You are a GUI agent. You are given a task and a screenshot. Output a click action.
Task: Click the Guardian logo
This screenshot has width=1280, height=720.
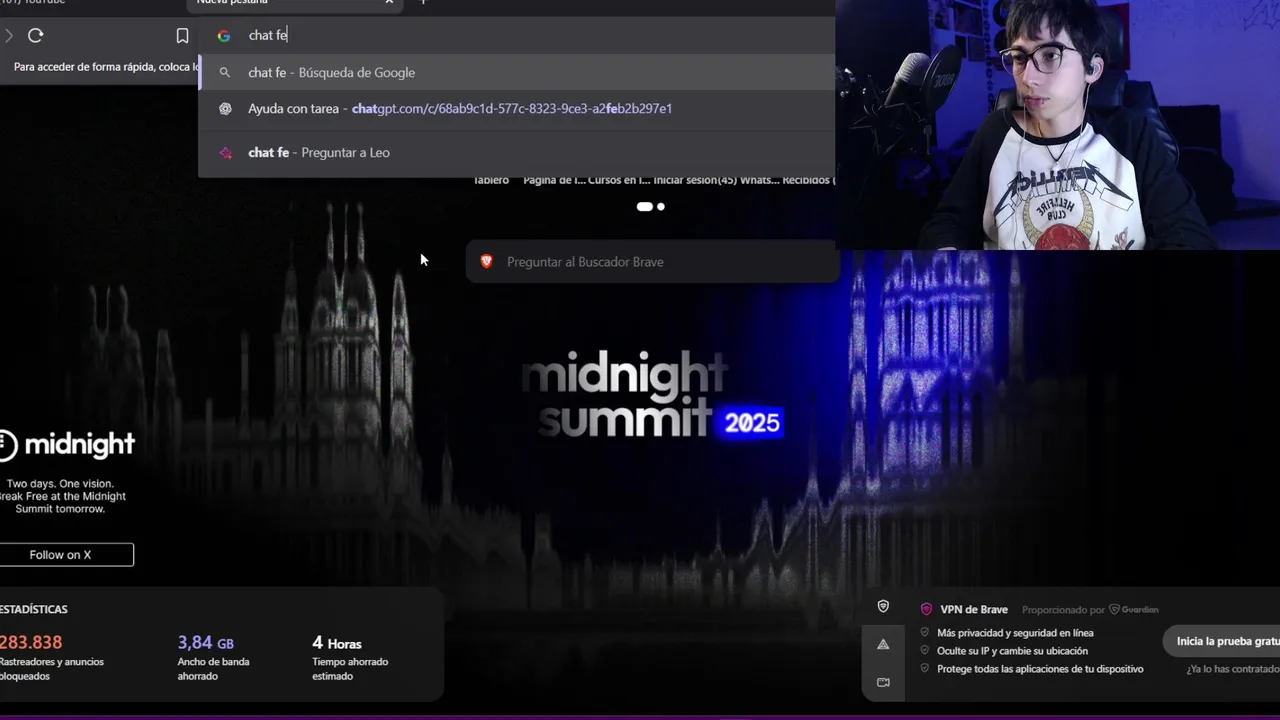point(1134,610)
